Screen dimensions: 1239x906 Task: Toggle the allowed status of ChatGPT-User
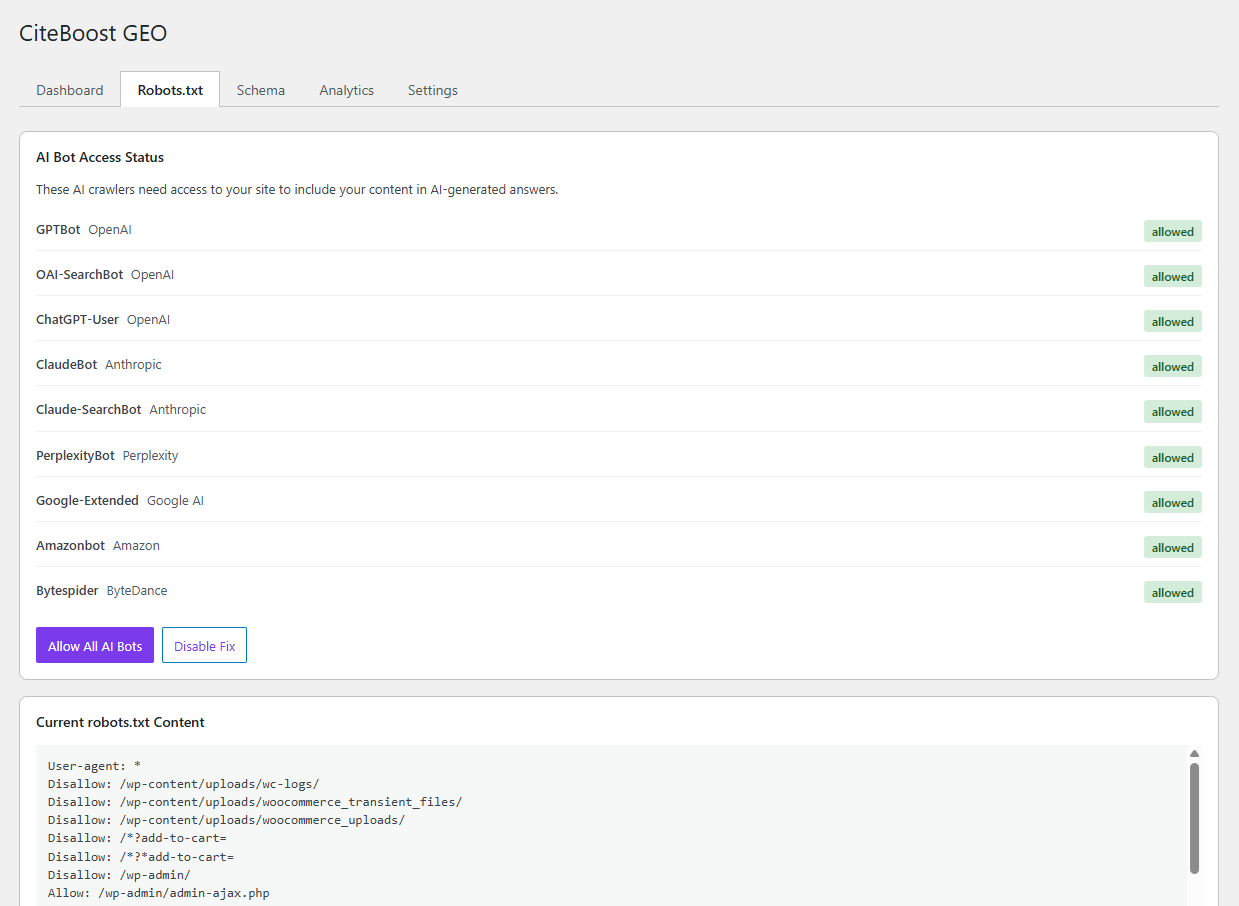1172,321
